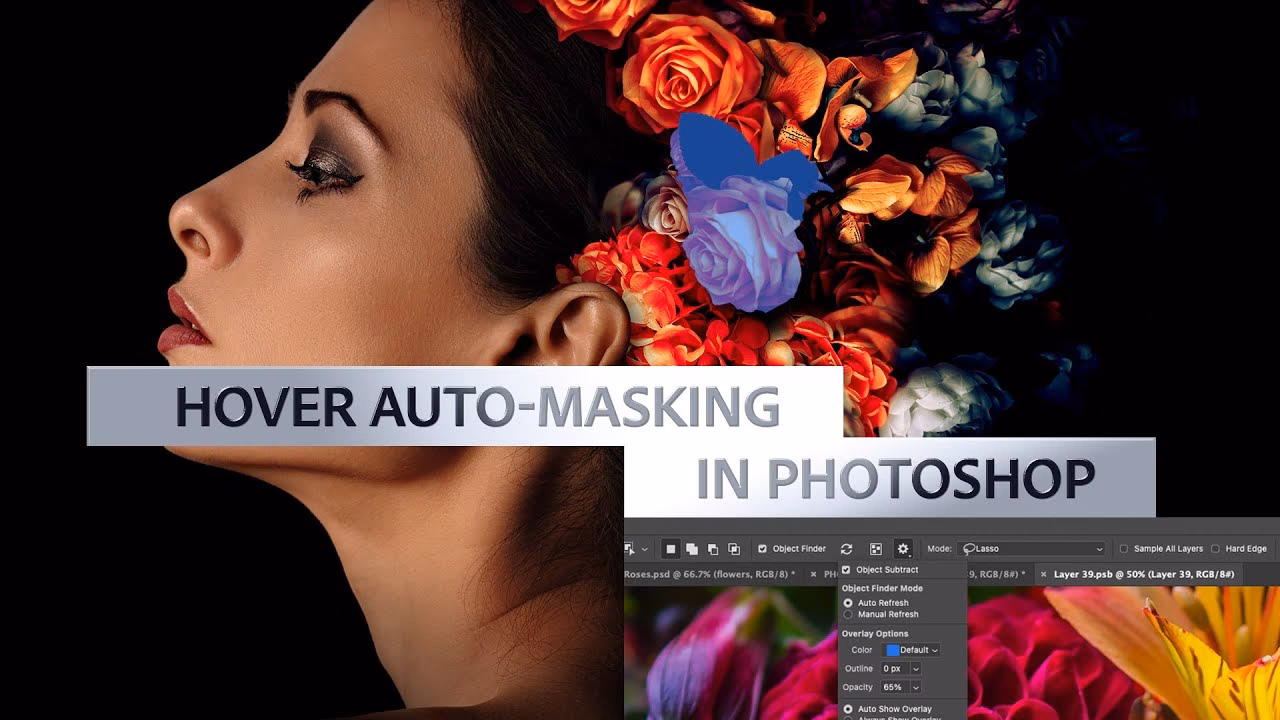Image resolution: width=1280 pixels, height=720 pixels.
Task: Open the Object Finder settings gear icon
Action: coord(904,548)
